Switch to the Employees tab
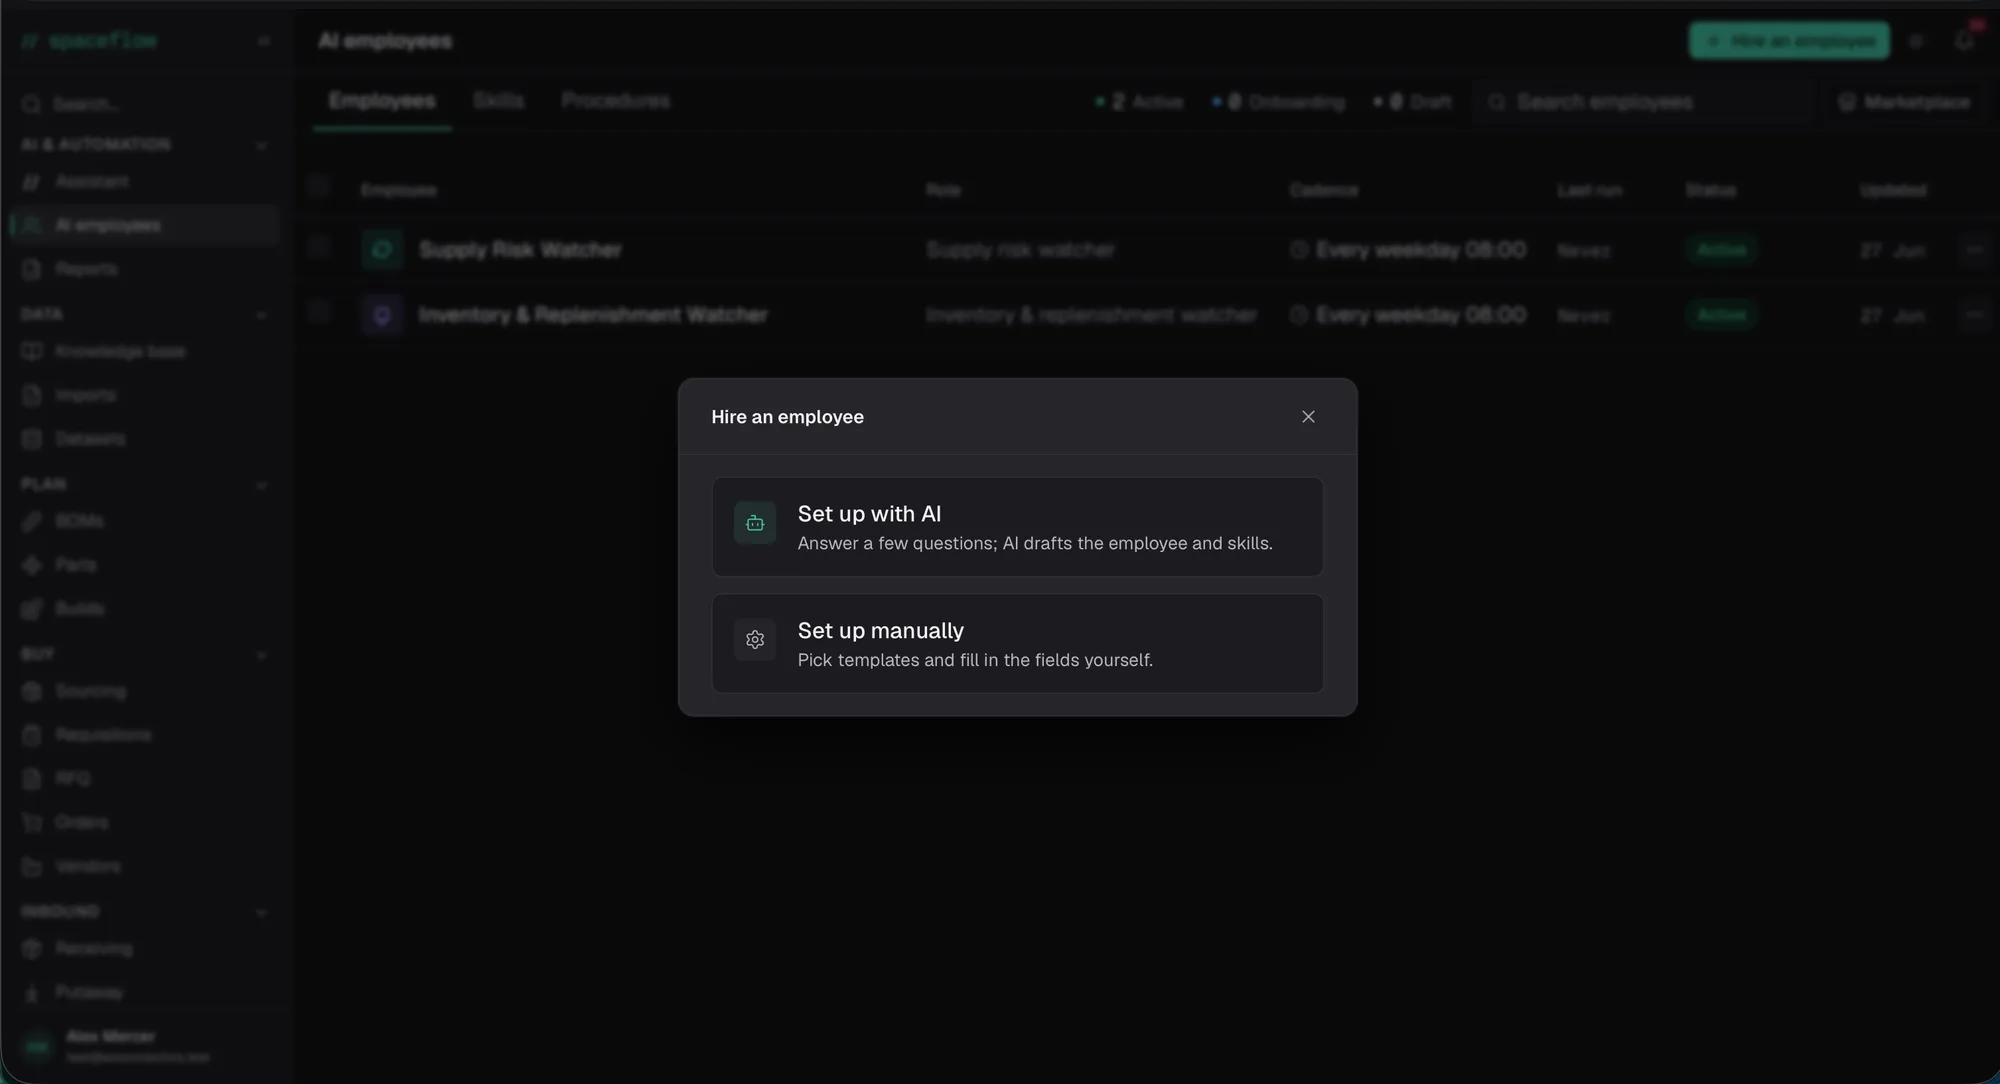This screenshot has width=2000, height=1084. 382,101
